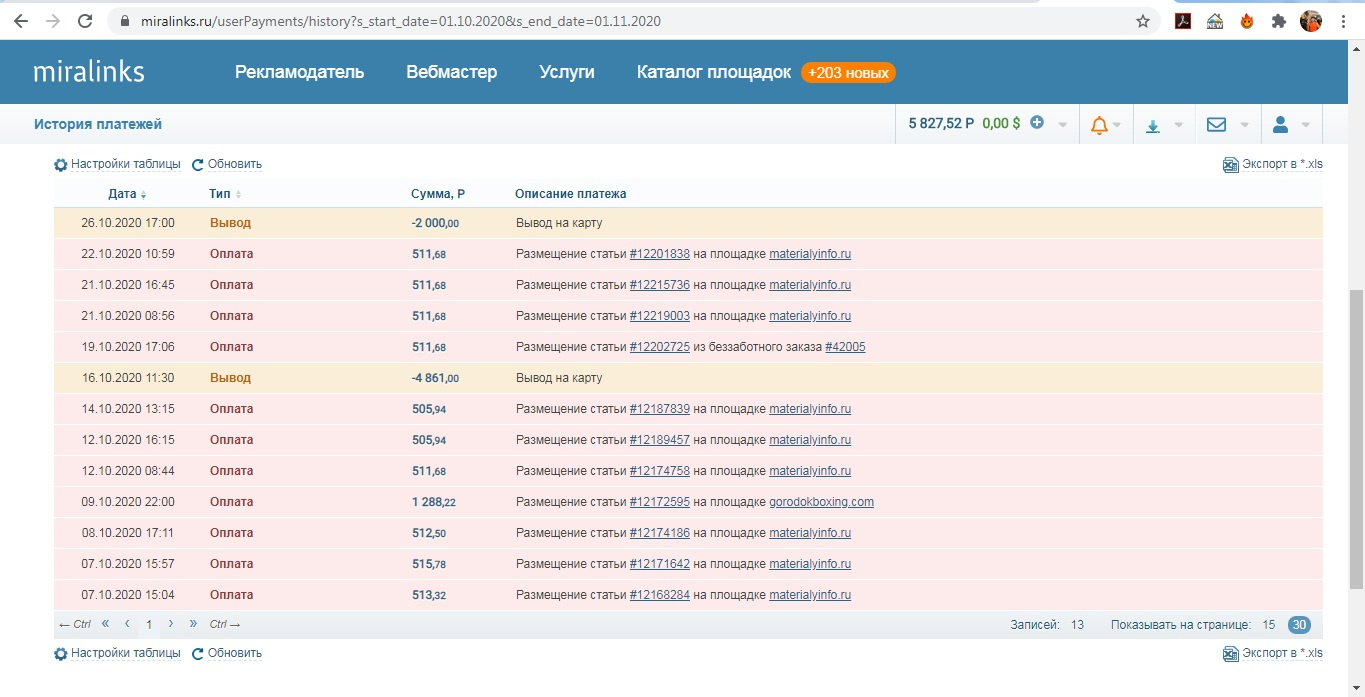The height and width of the screenshot is (697, 1365).
Task: Reload the page with the browser refresh icon
Action: click(86, 21)
